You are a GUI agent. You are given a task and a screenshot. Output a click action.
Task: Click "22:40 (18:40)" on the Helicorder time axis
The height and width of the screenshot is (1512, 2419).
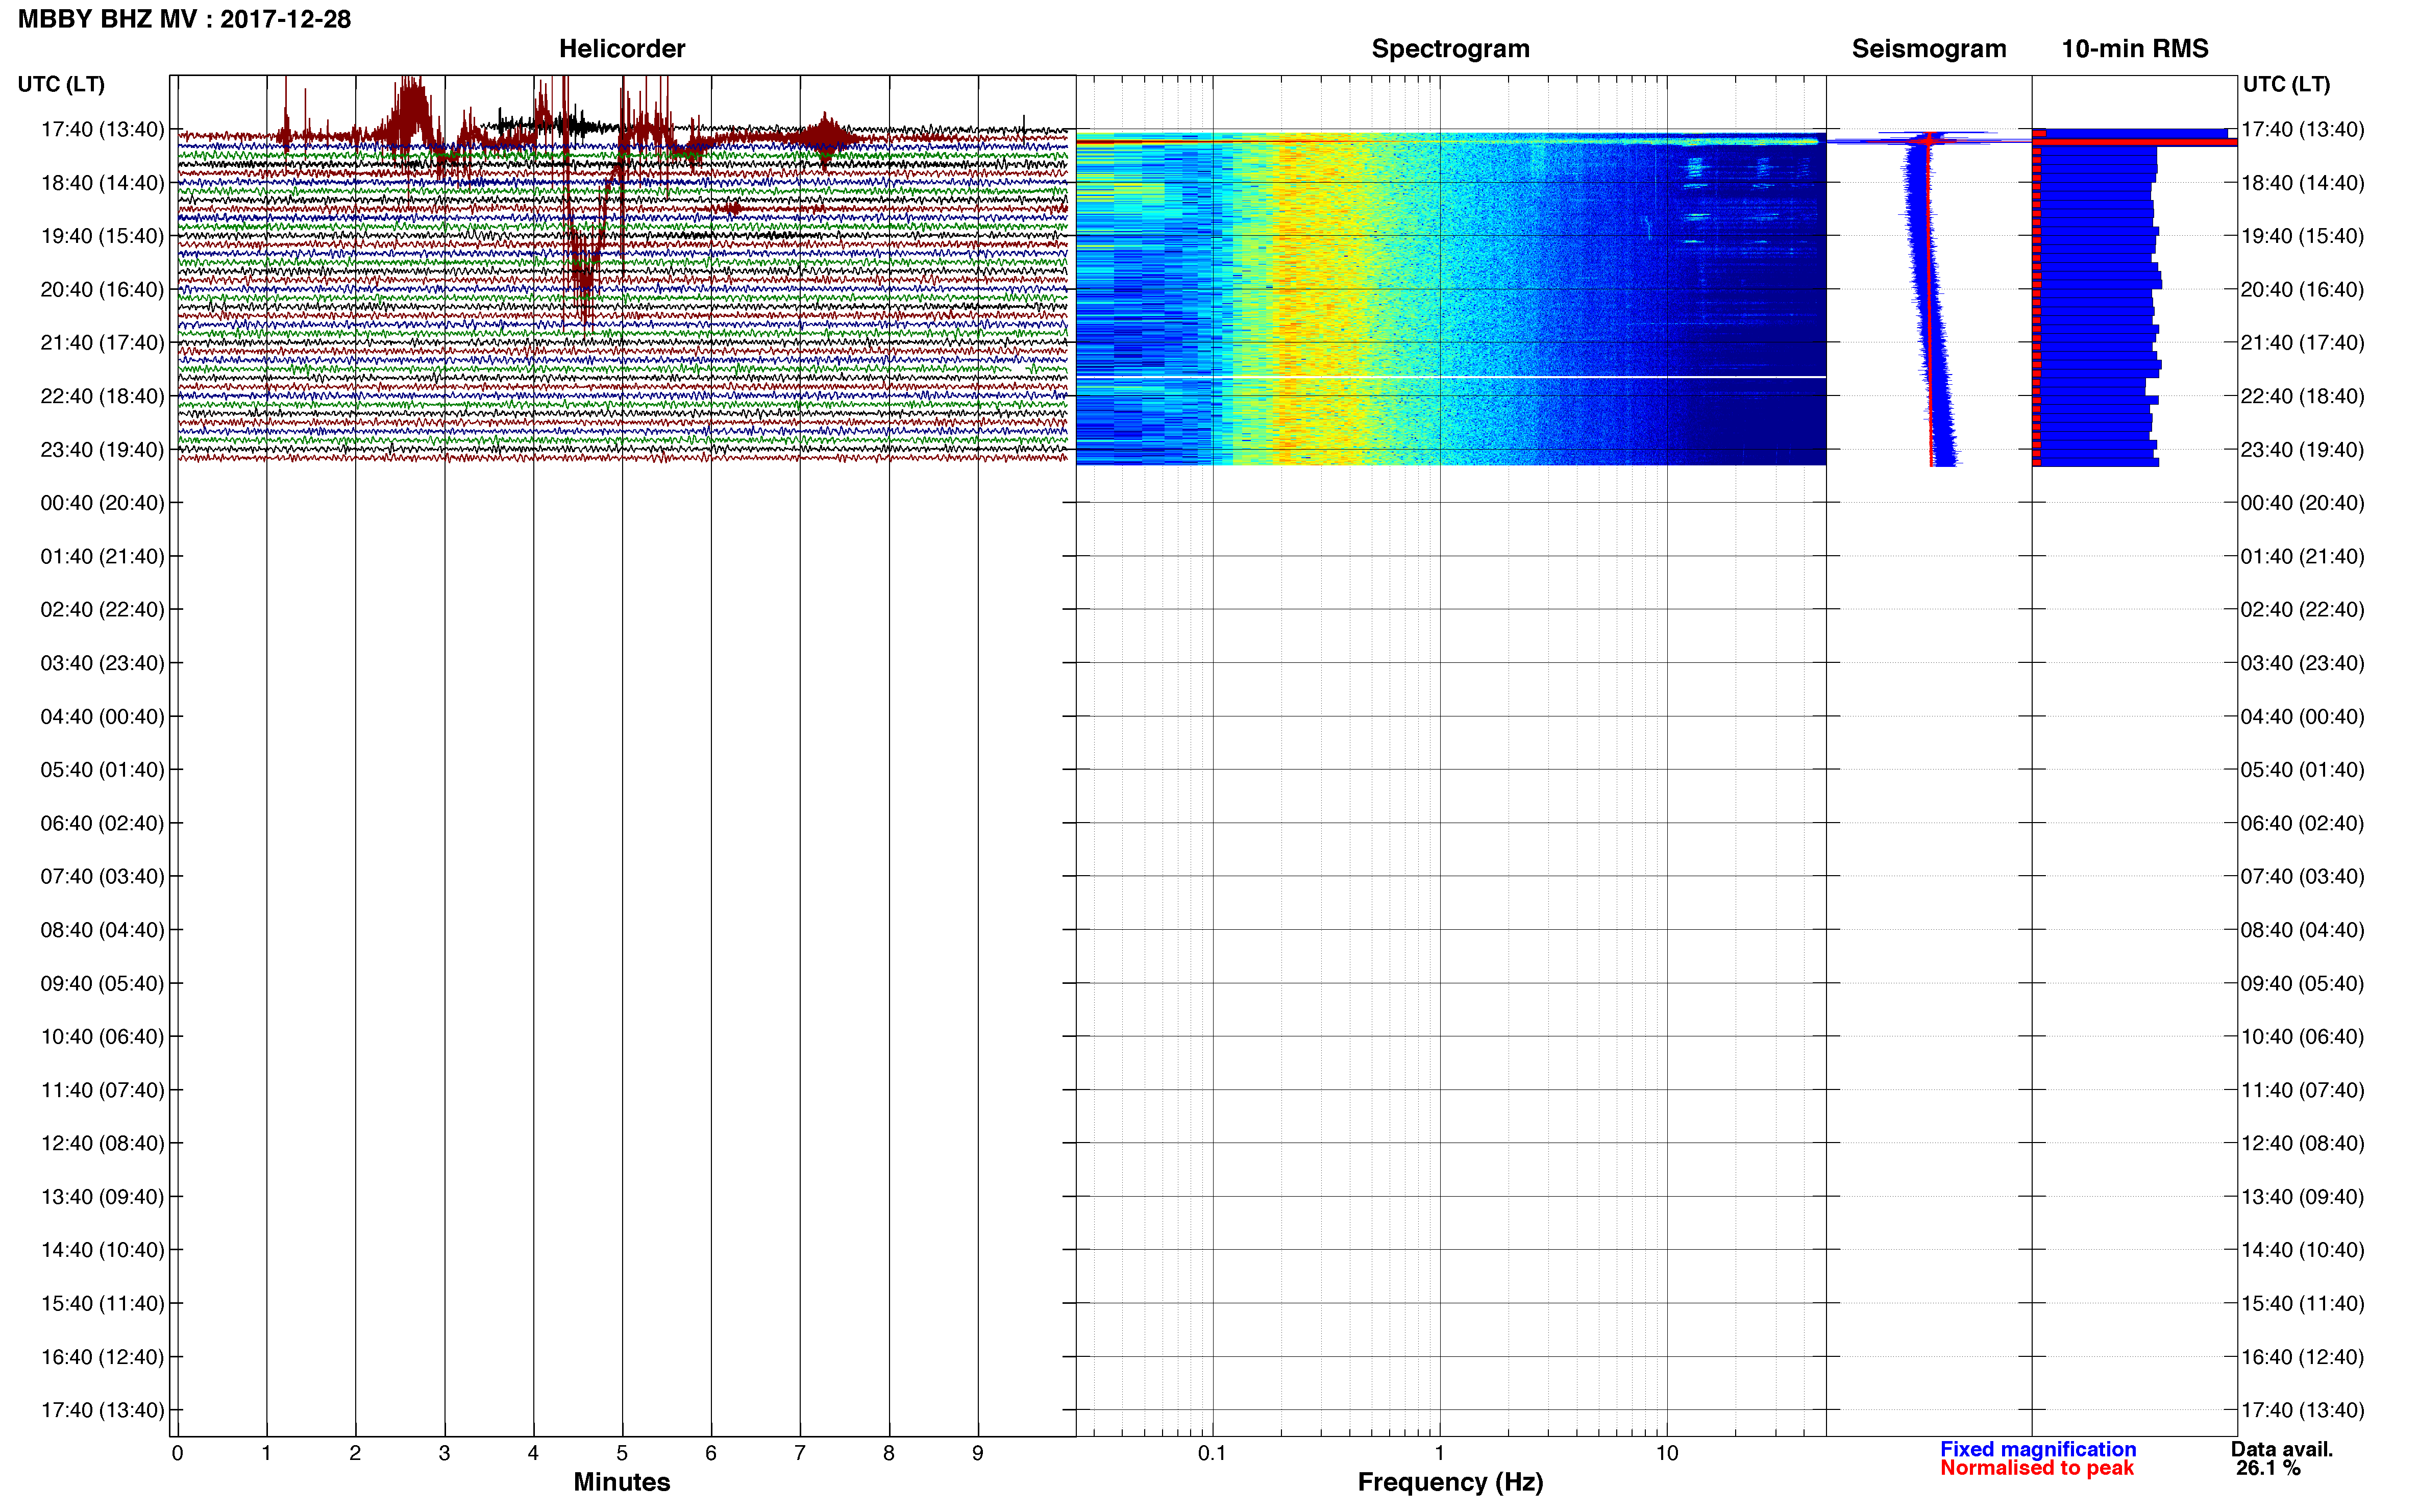tap(102, 396)
